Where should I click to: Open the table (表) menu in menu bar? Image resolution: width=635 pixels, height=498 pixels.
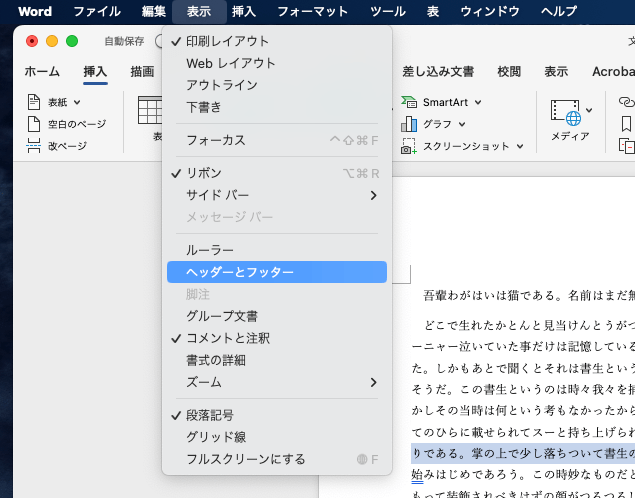coord(433,11)
